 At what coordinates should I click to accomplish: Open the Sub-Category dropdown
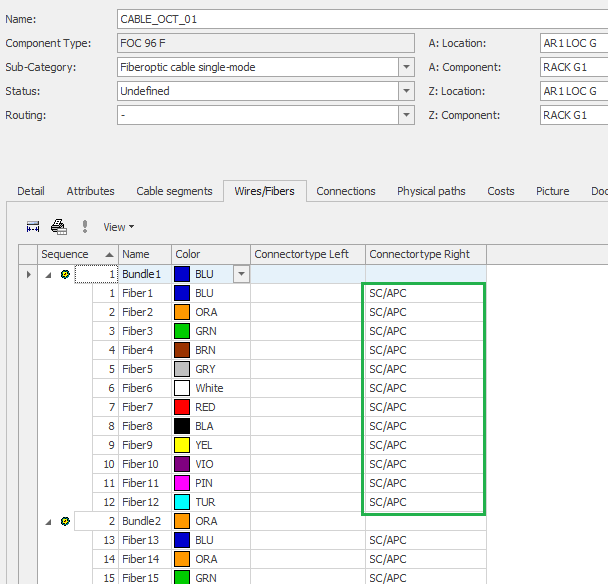pos(406,67)
